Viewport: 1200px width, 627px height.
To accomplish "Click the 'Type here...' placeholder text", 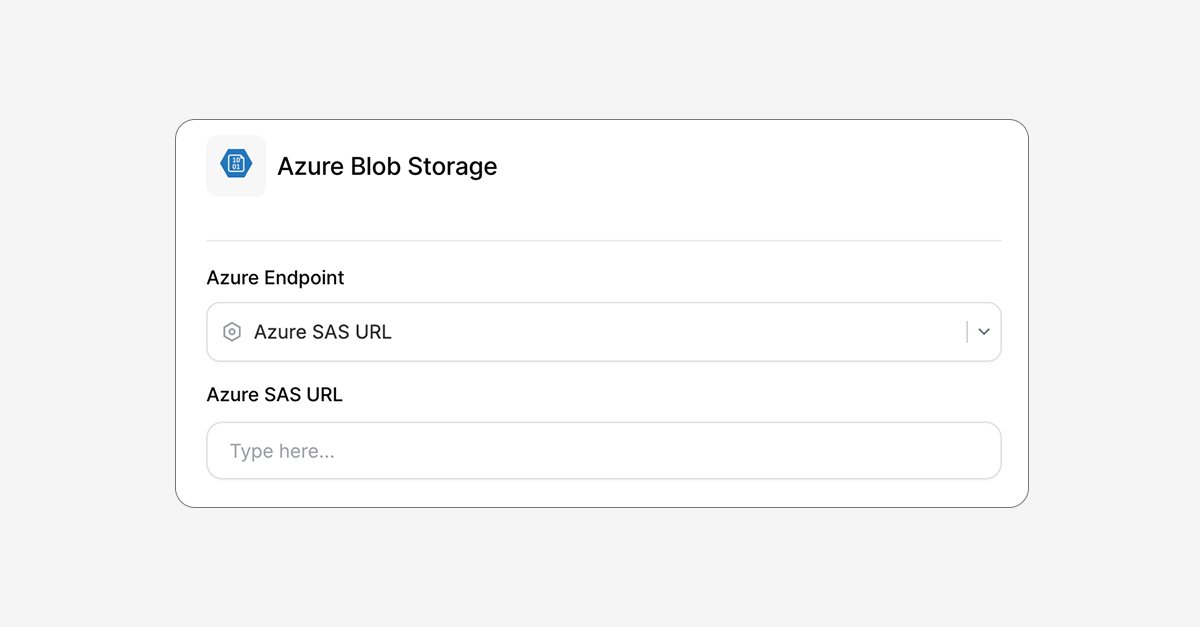I will [282, 451].
